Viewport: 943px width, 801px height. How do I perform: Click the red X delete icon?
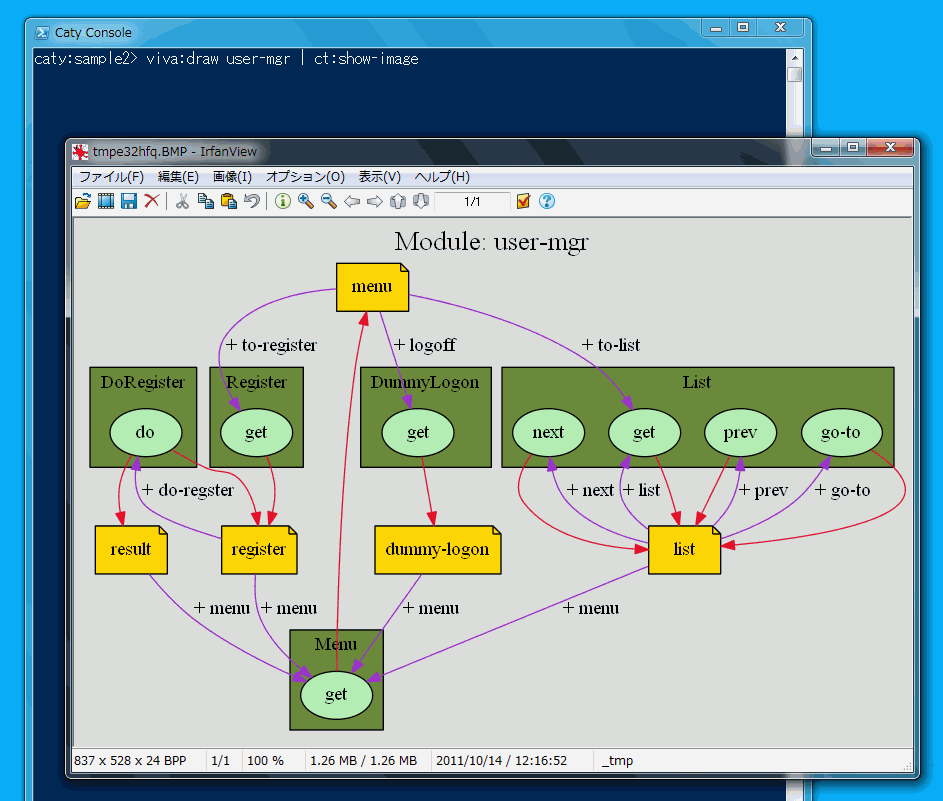152,202
